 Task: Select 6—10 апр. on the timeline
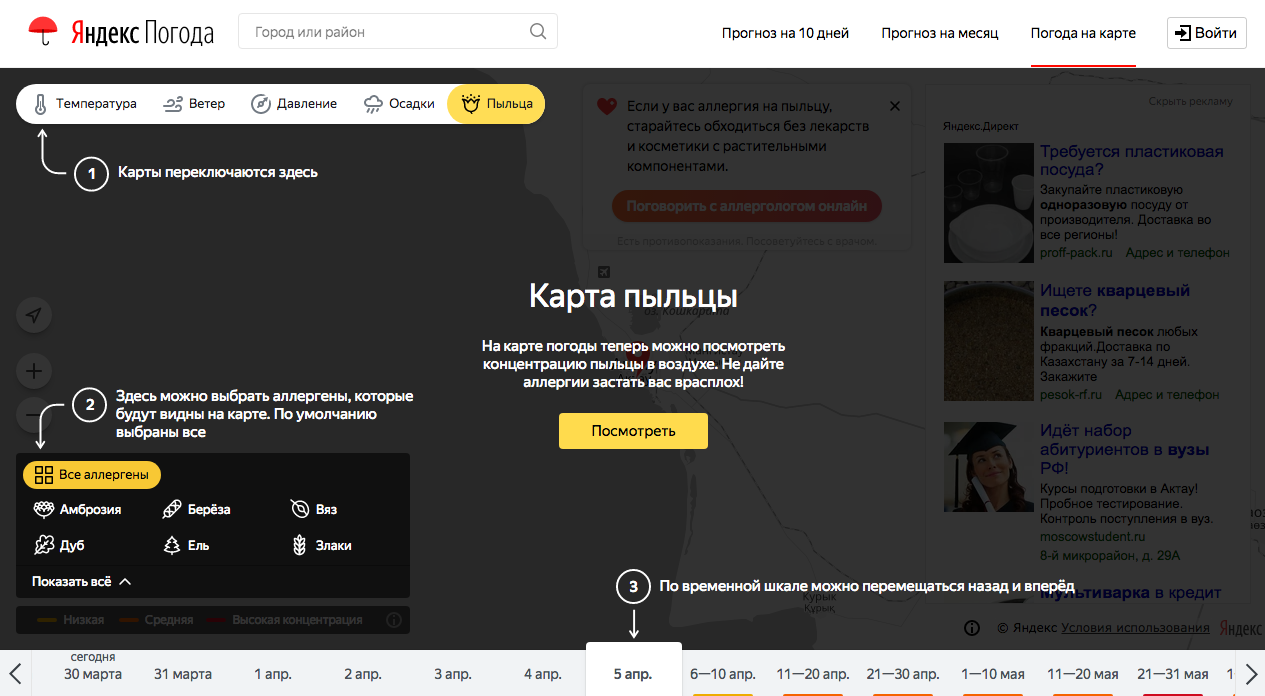pyautogui.click(x=723, y=673)
